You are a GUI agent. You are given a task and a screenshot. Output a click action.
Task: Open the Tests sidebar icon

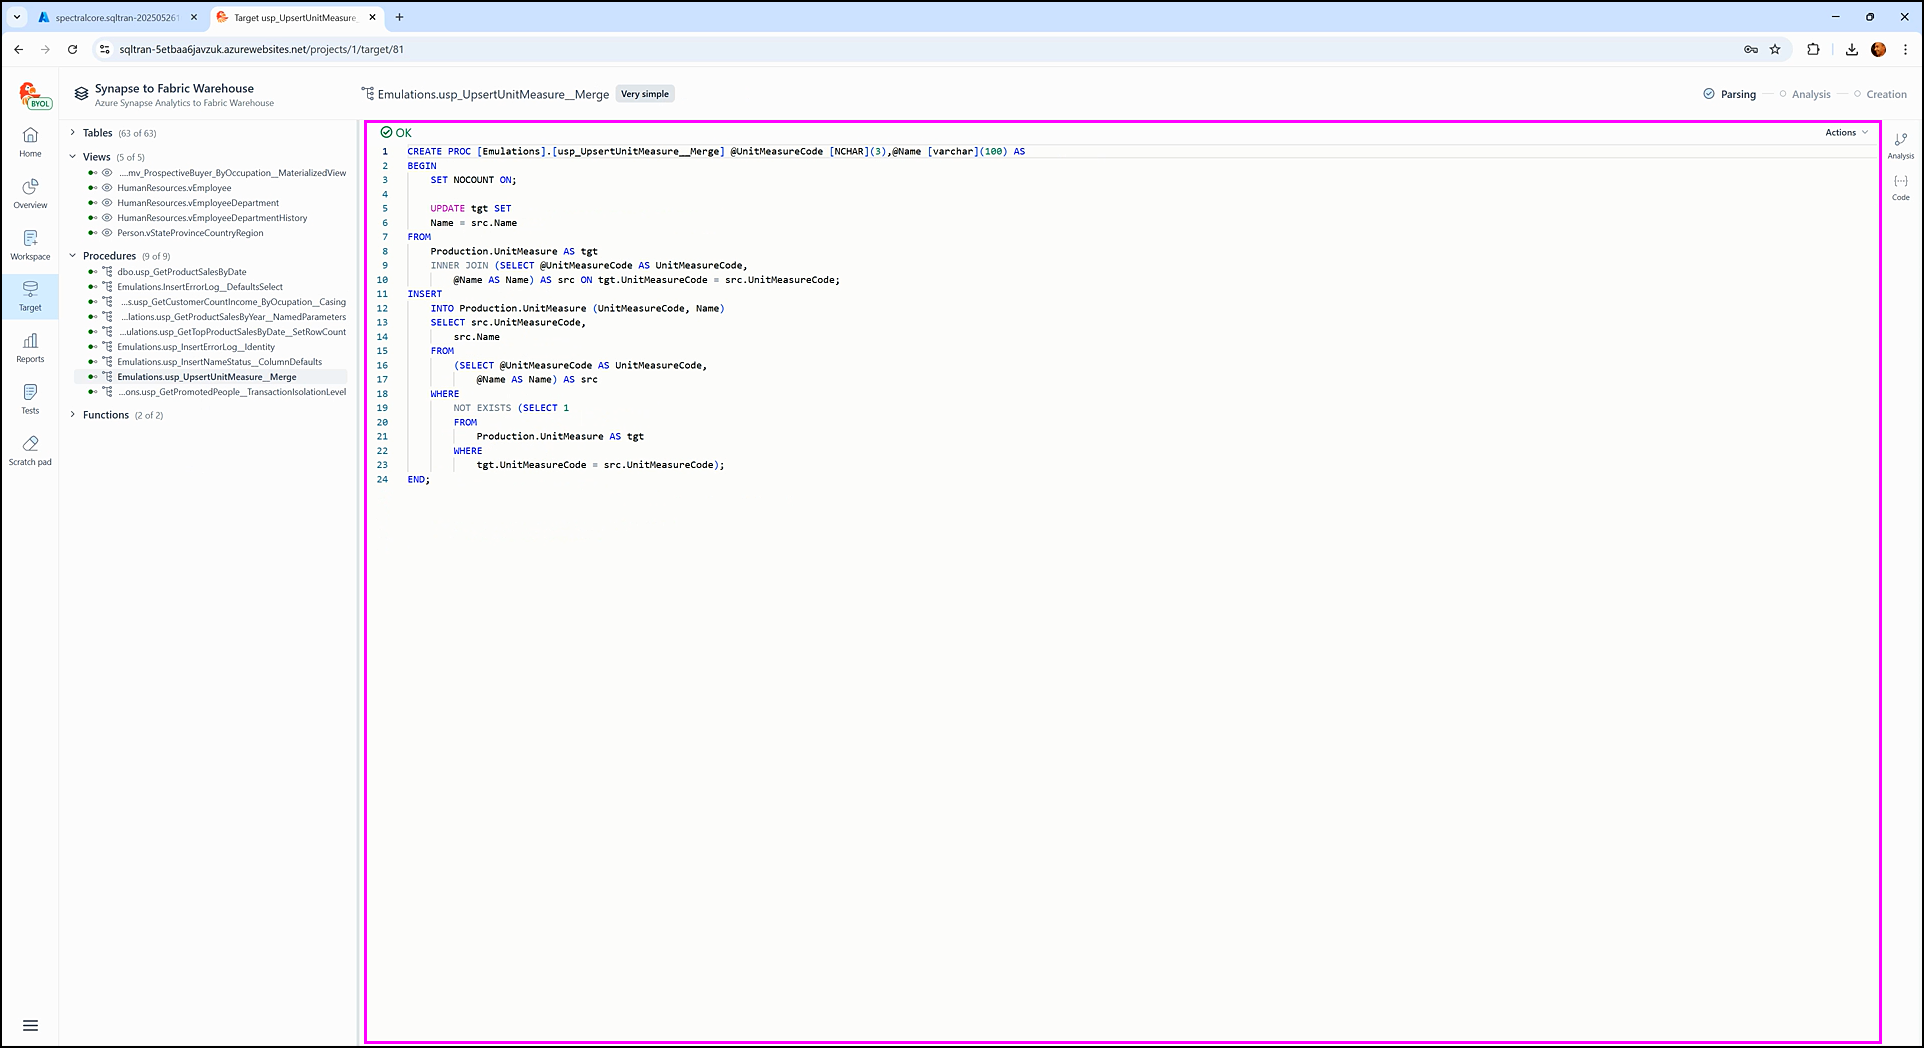(x=30, y=398)
